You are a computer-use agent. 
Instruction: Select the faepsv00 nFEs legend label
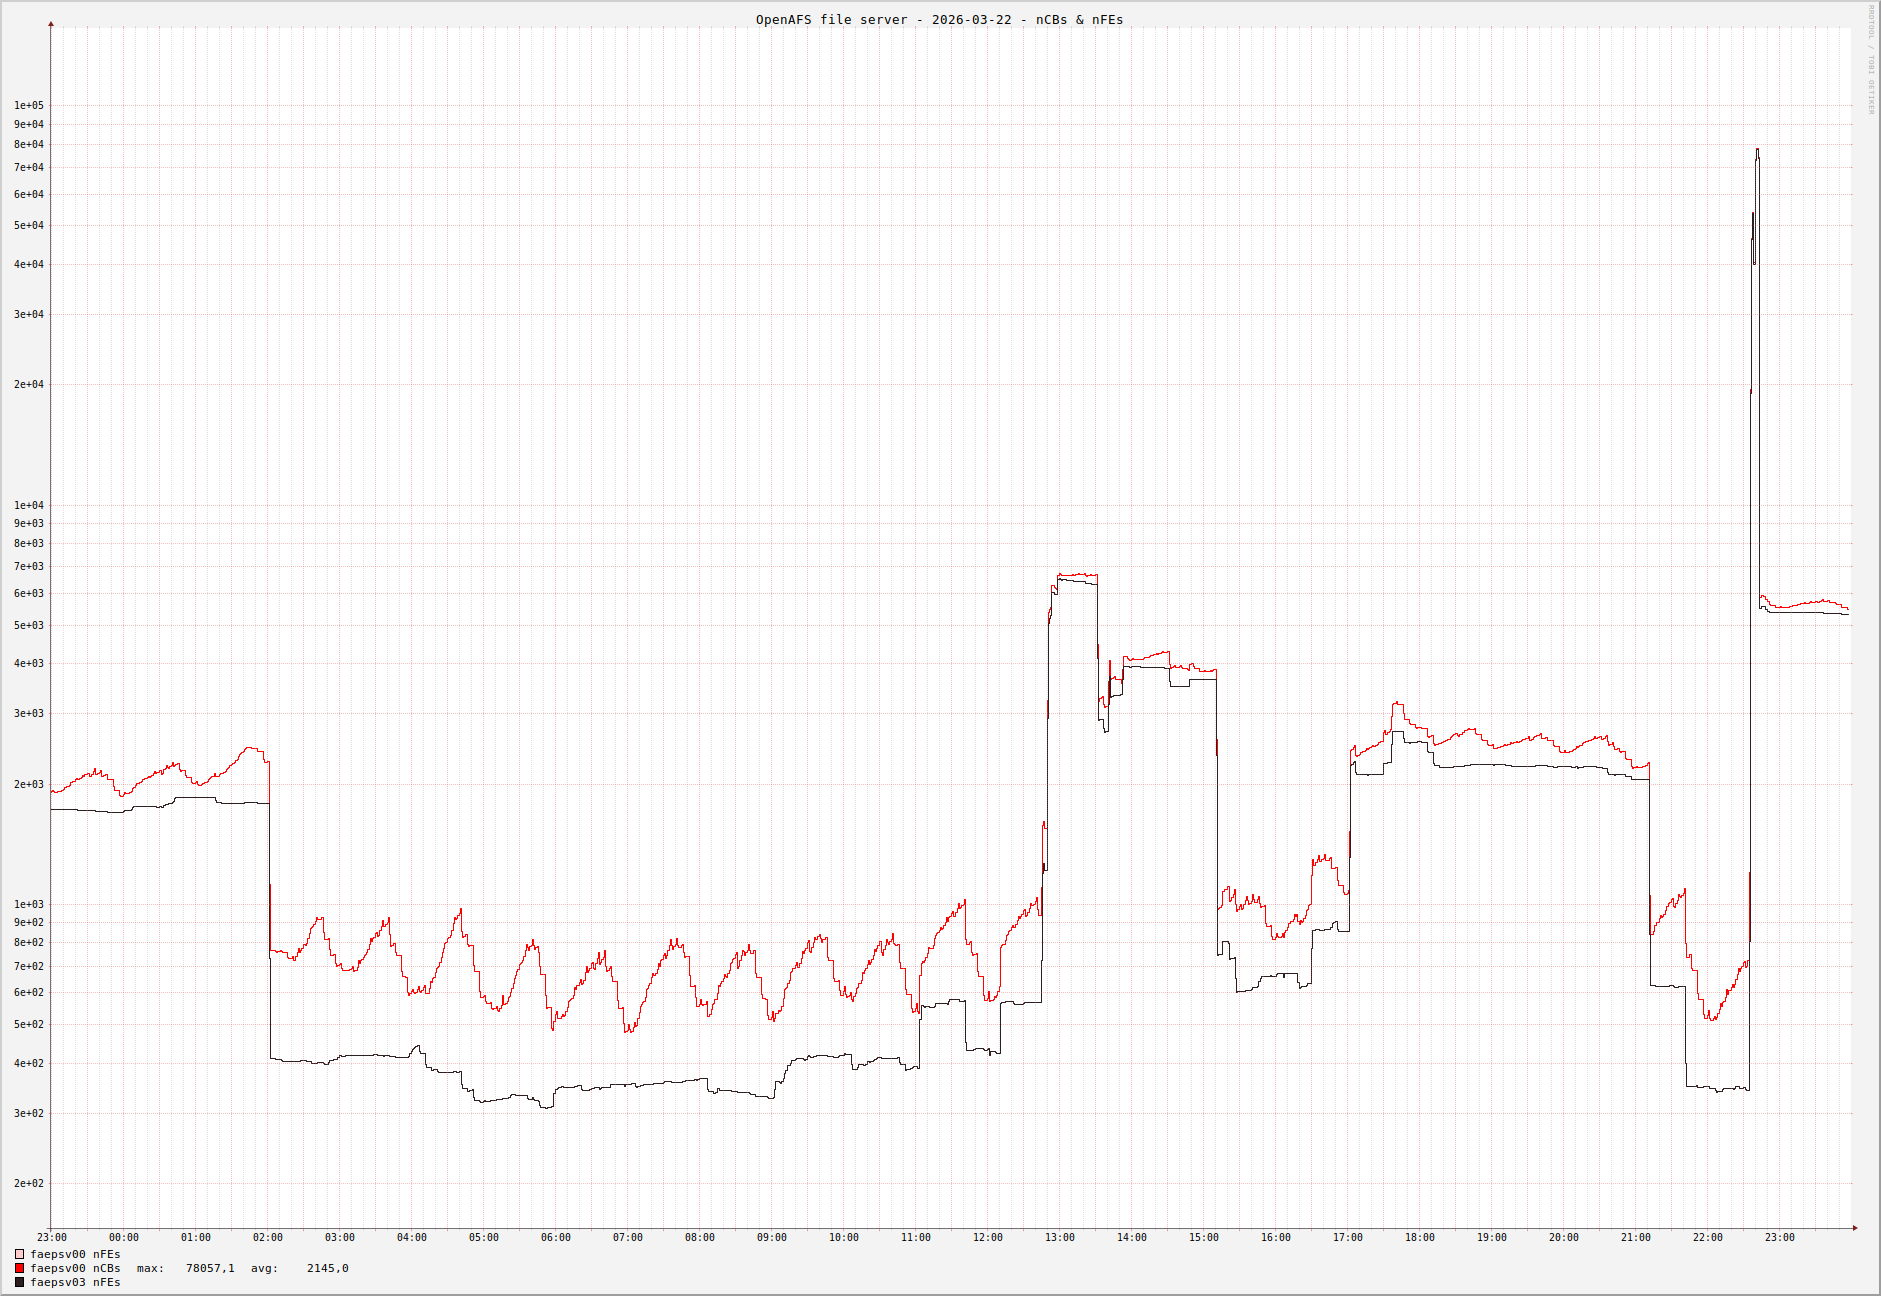75,1254
